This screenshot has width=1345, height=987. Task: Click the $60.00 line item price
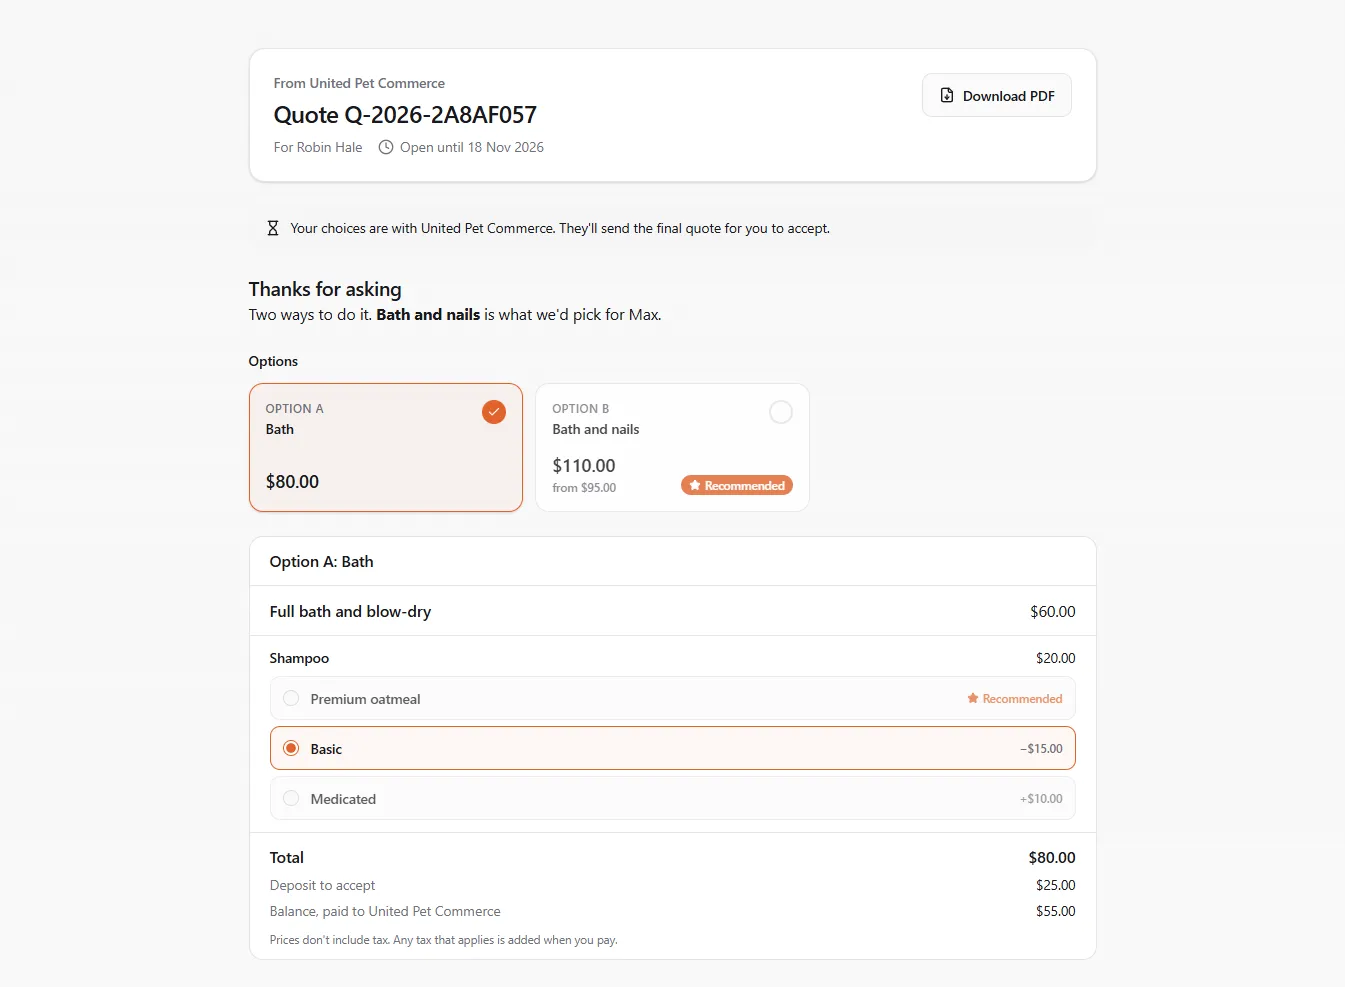1053,612
